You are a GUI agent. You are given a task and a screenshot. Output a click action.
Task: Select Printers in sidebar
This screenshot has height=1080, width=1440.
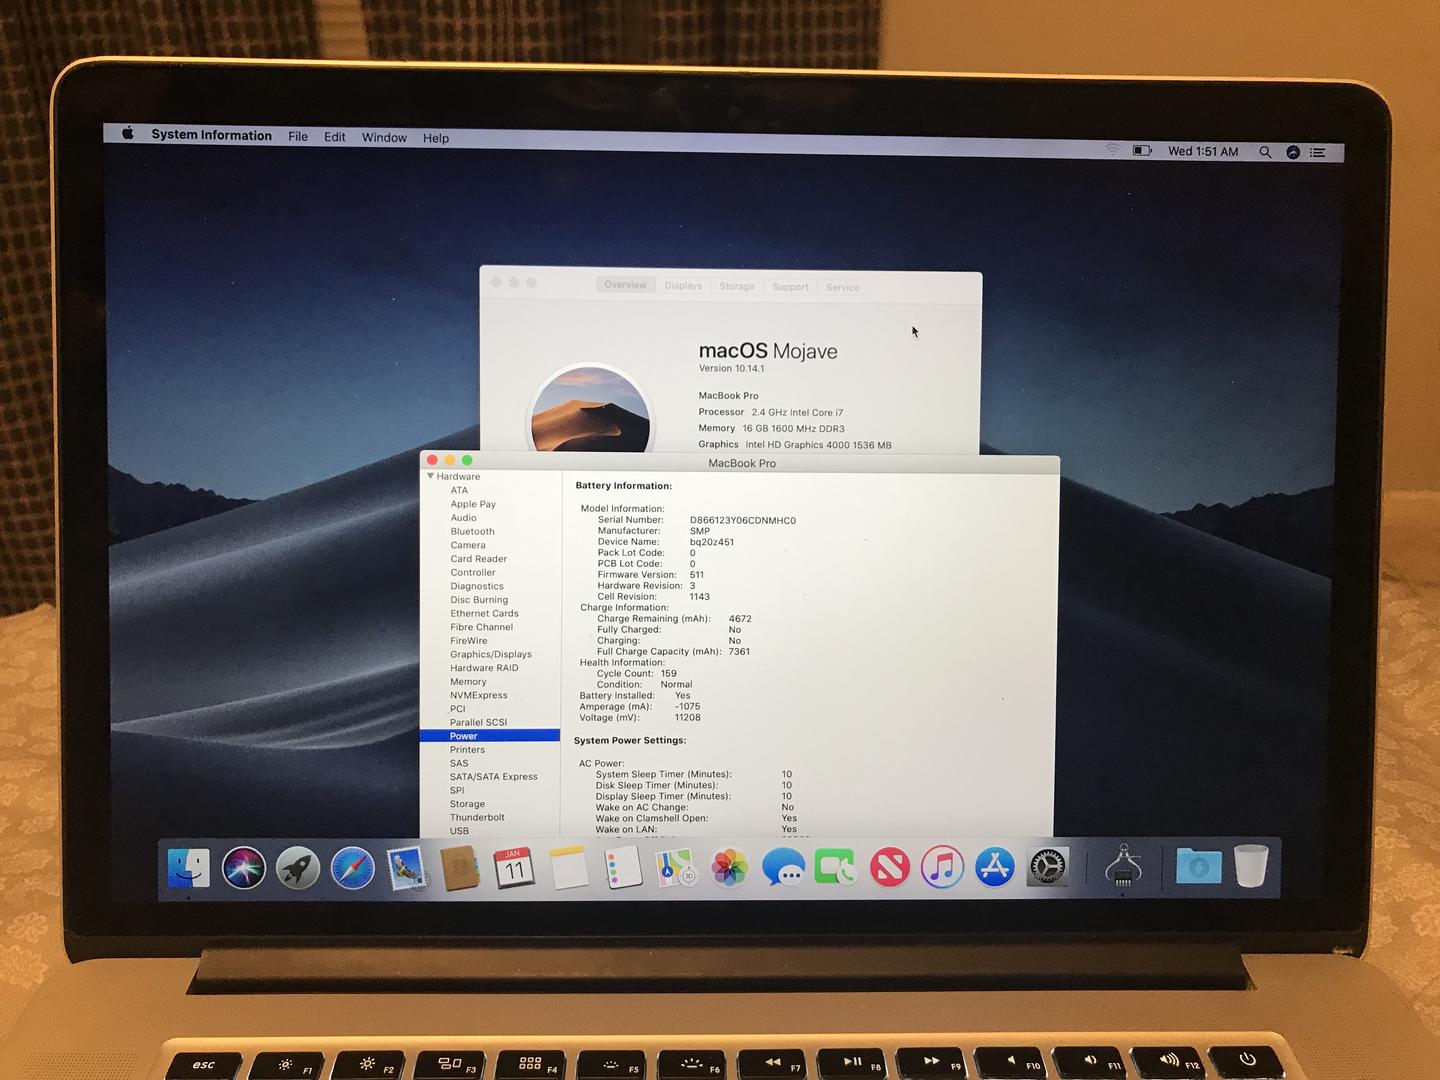pos(467,749)
